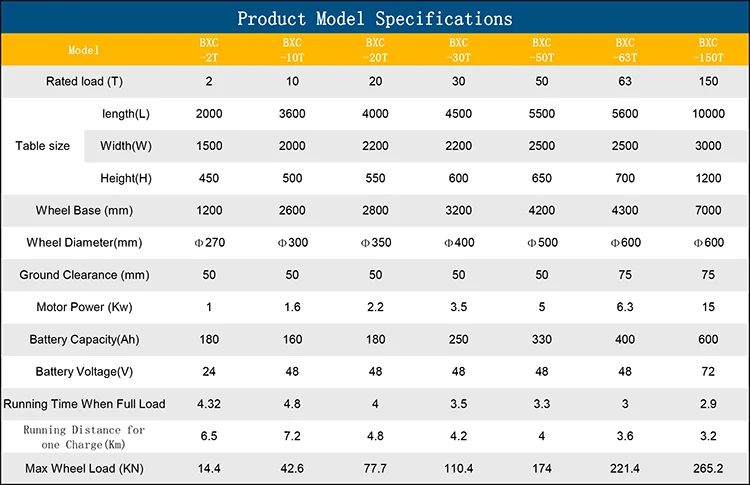Click the Max Wheel Load (KN) label
The width and height of the screenshot is (750, 485).
(84, 468)
